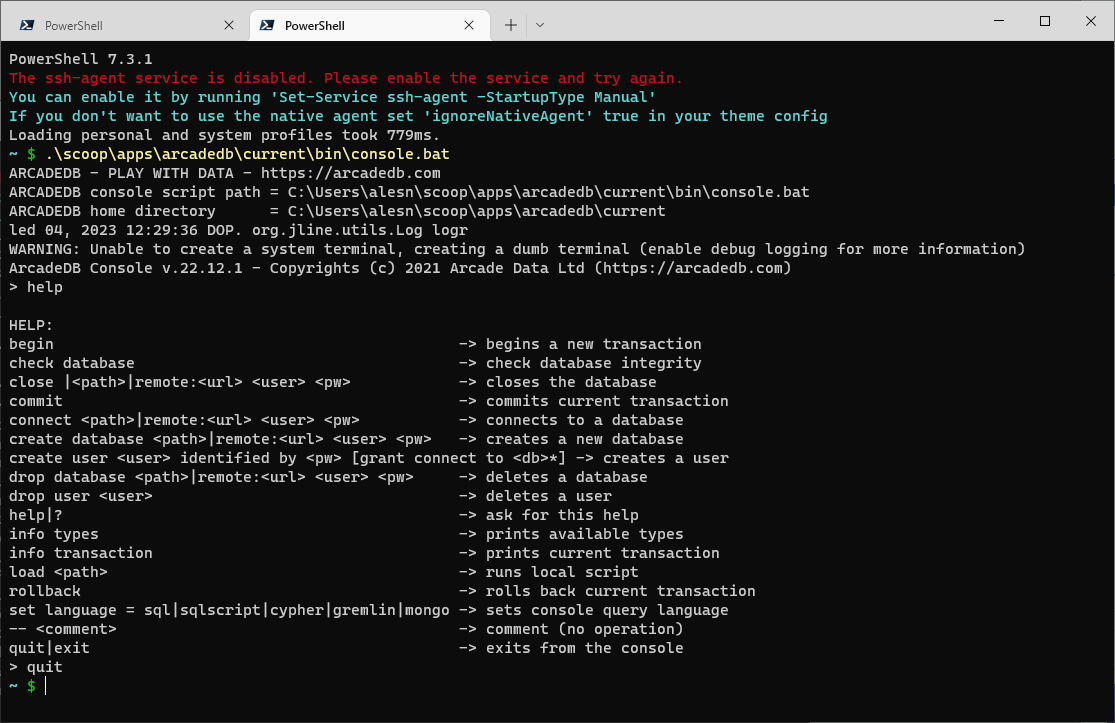Click the https://arcadedb.com URL in PLAY WITH DATA line
The image size is (1115, 723).
(351, 173)
